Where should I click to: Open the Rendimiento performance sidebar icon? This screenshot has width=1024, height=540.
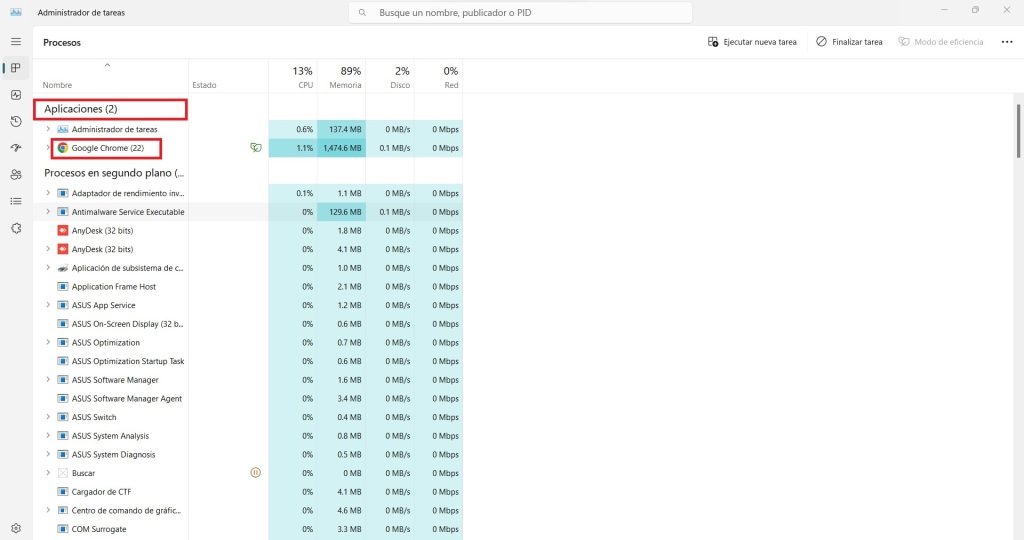[16, 95]
